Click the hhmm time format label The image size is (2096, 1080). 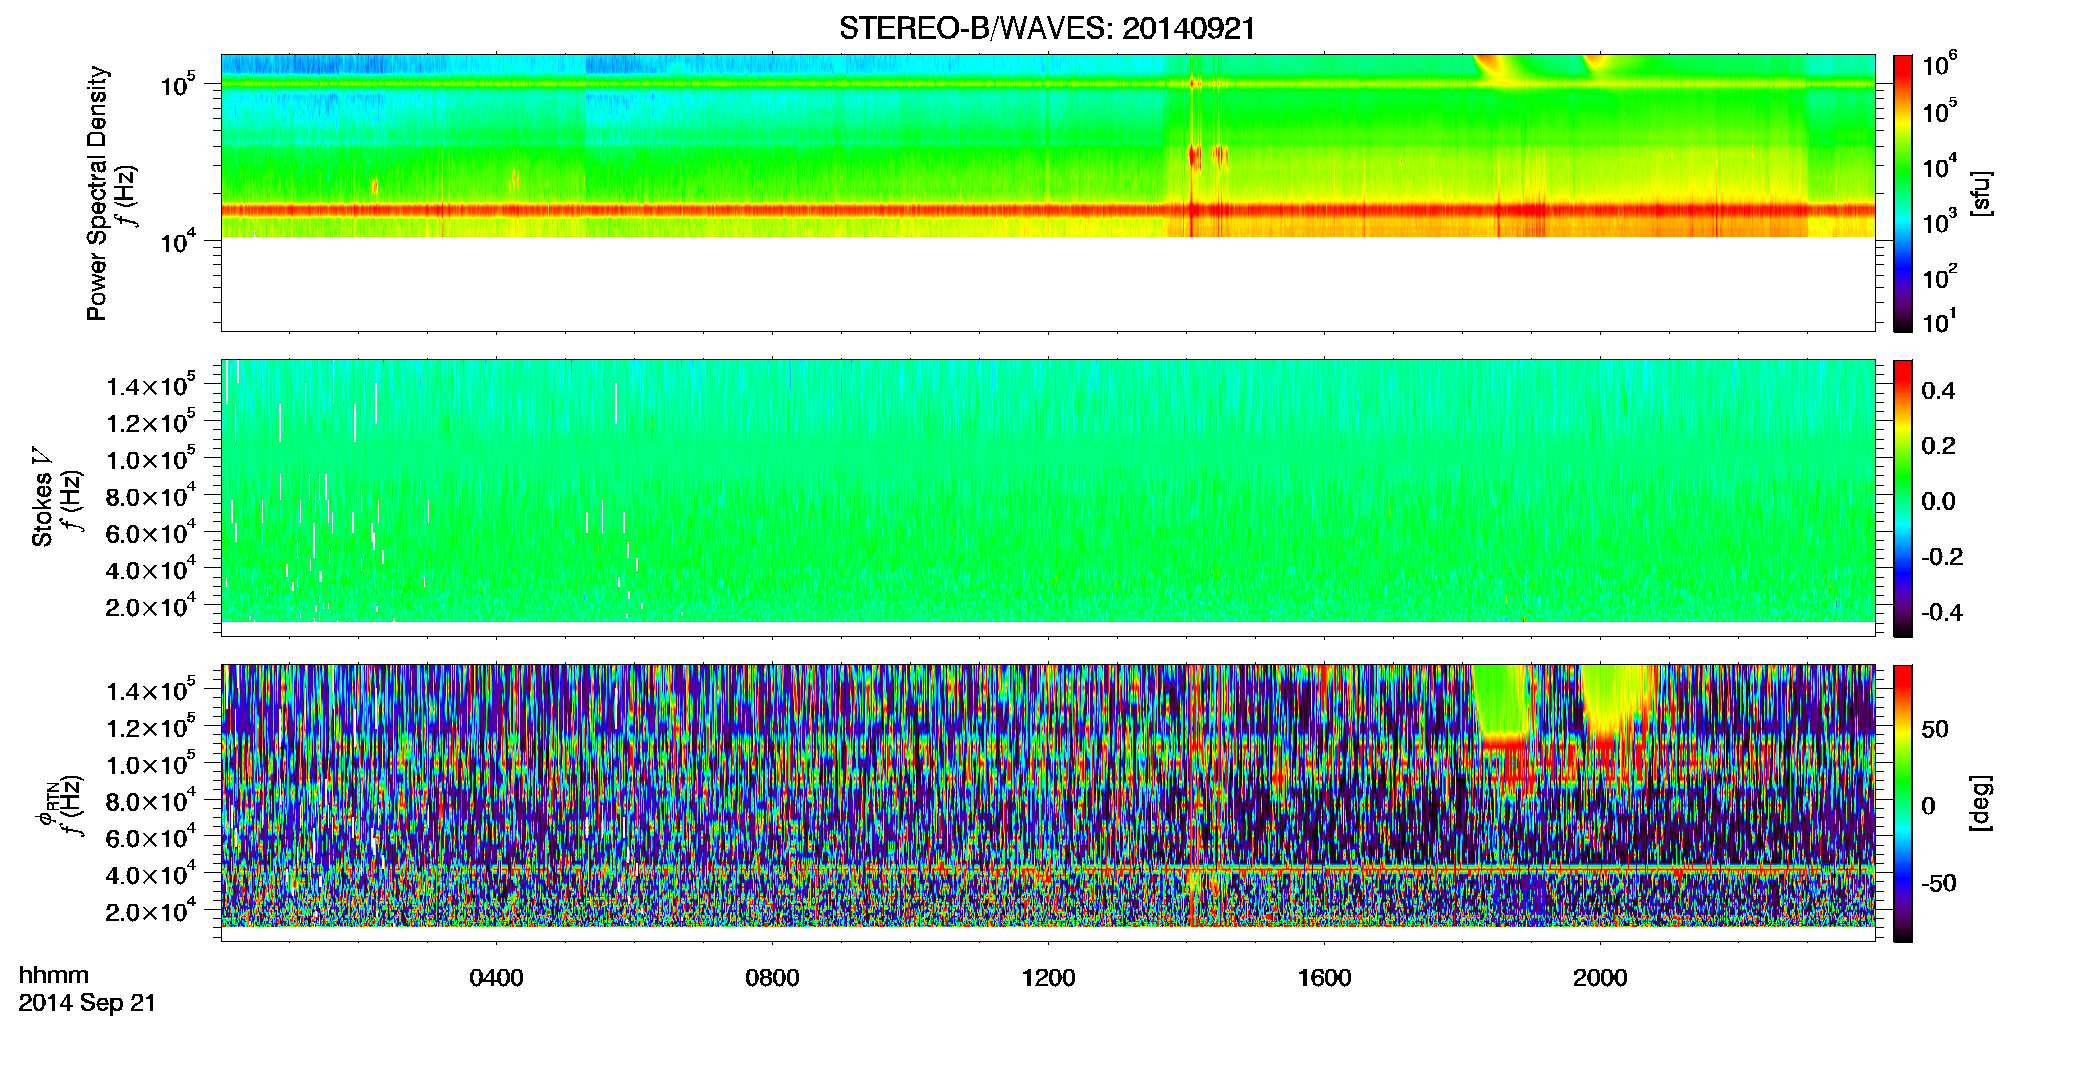[54, 975]
